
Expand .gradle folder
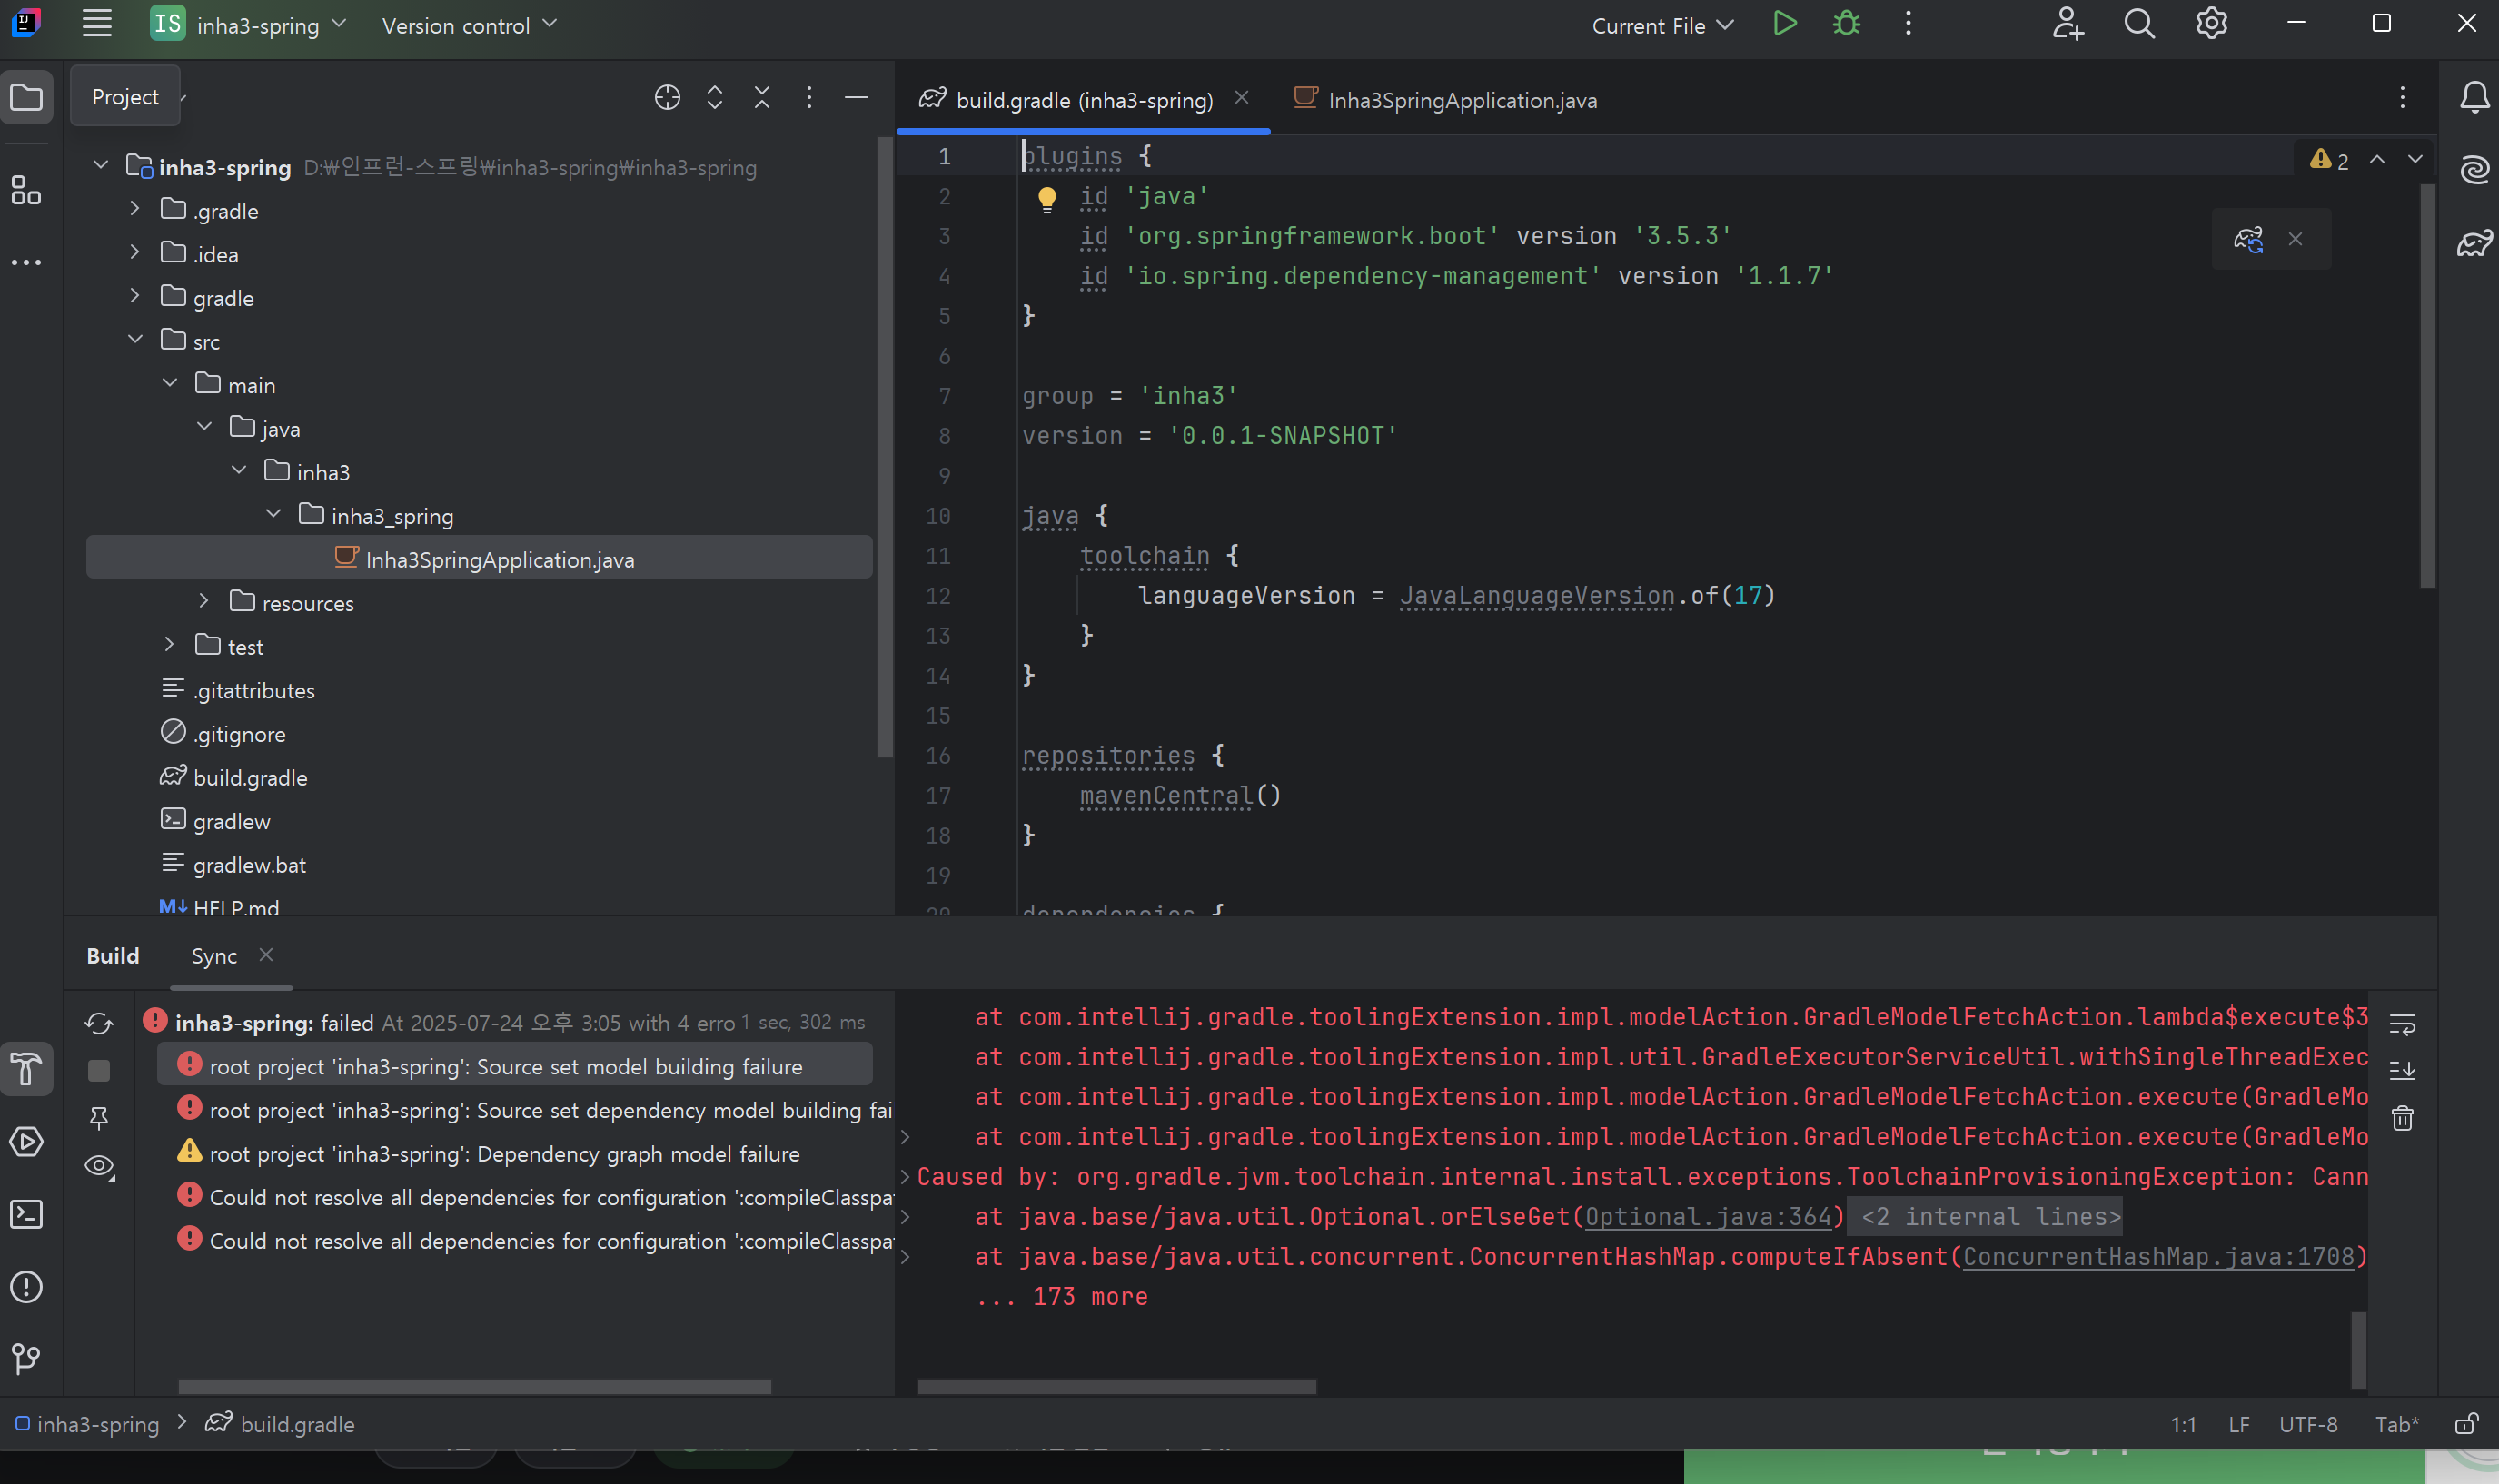(135, 209)
